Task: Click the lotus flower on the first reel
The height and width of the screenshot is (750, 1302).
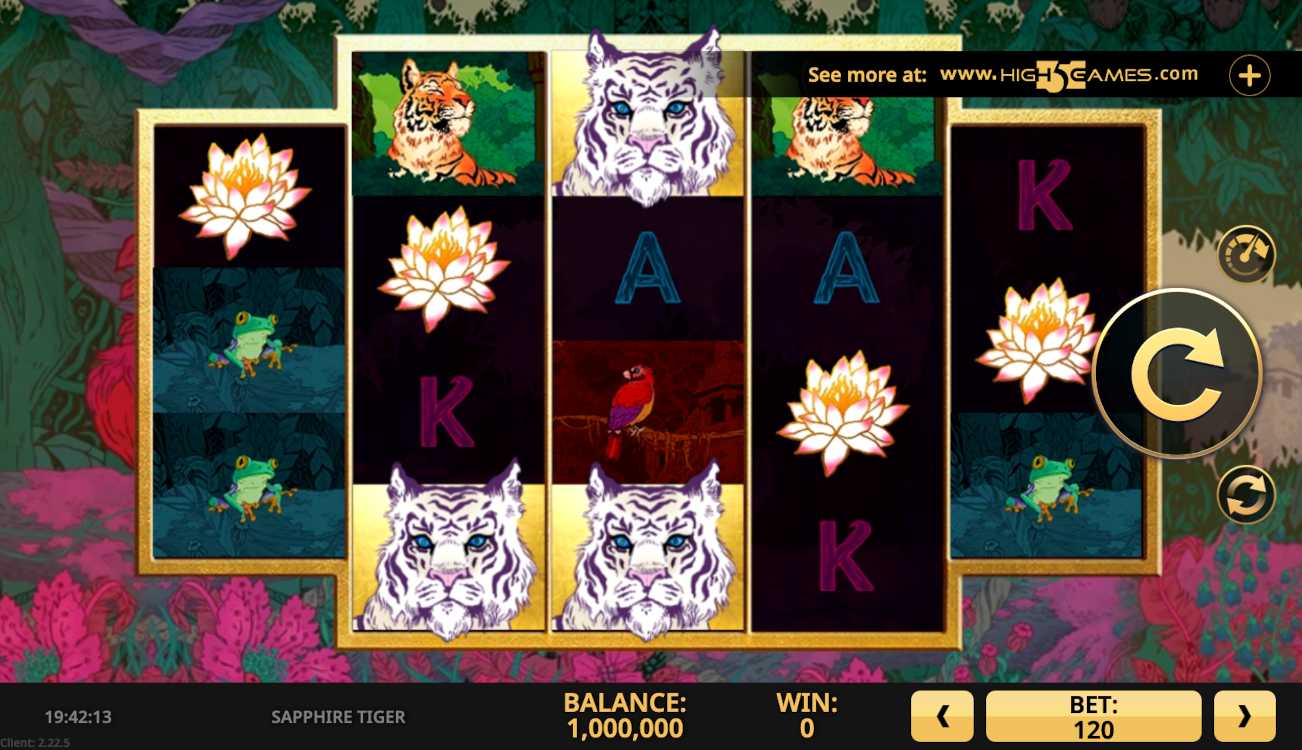Action: pos(246,196)
